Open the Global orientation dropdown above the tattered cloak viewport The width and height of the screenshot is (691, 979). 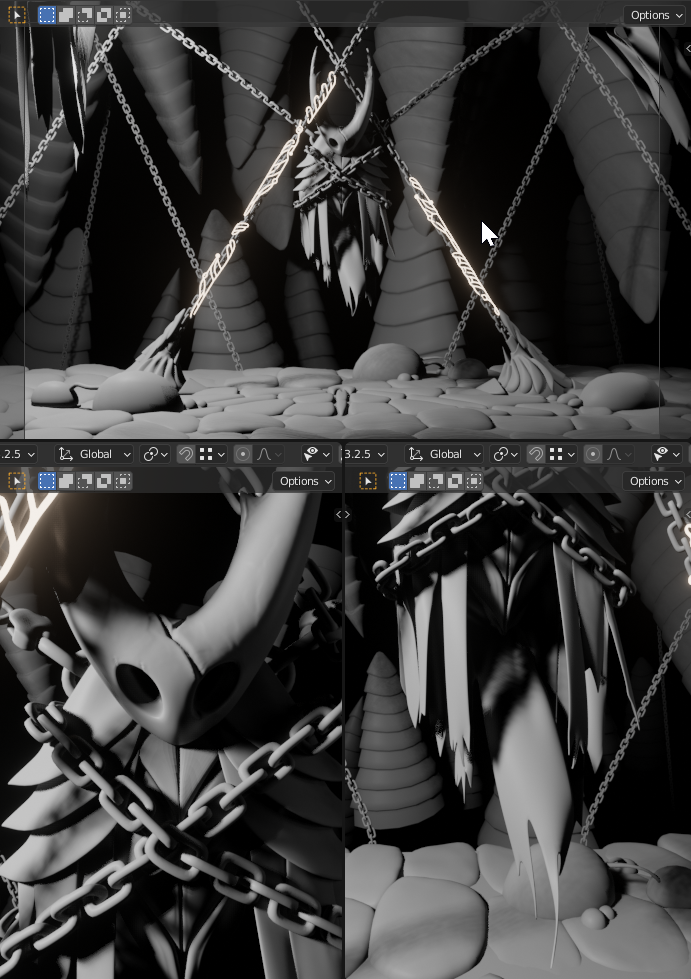click(444, 454)
